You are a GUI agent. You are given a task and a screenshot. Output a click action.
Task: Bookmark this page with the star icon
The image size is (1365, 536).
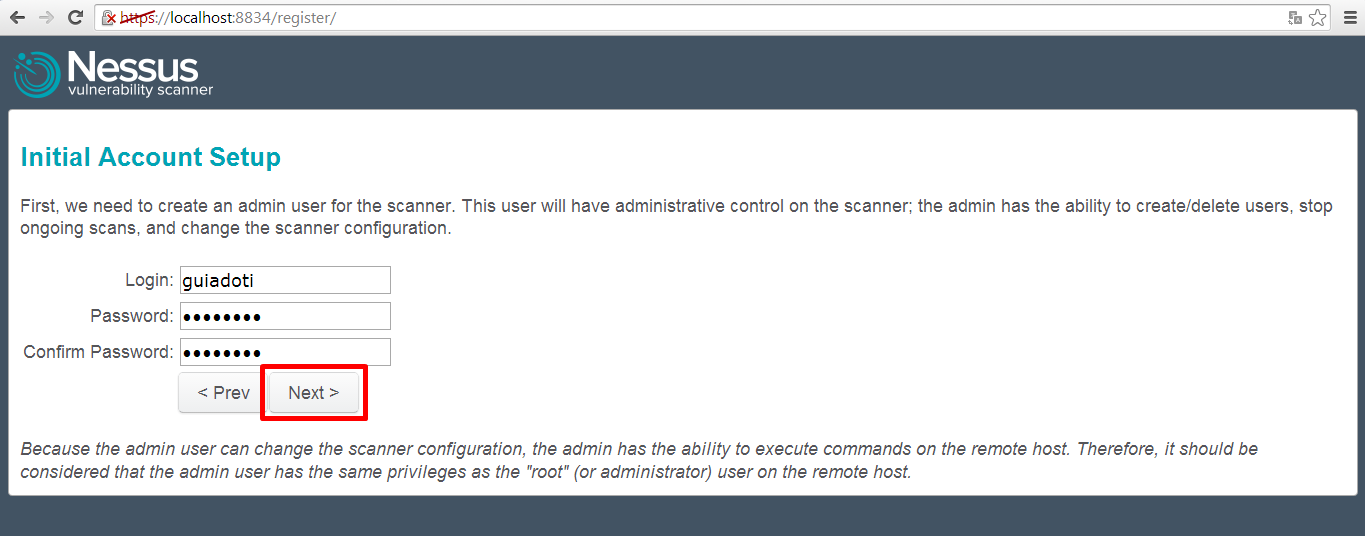(1317, 18)
